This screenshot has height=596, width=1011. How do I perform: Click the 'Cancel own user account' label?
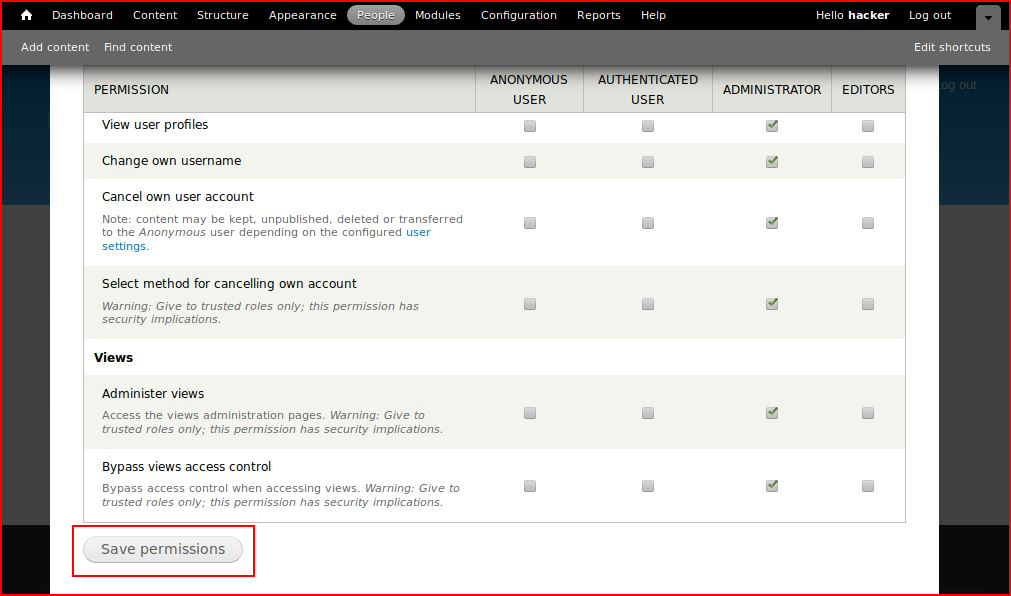click(178, 197)
